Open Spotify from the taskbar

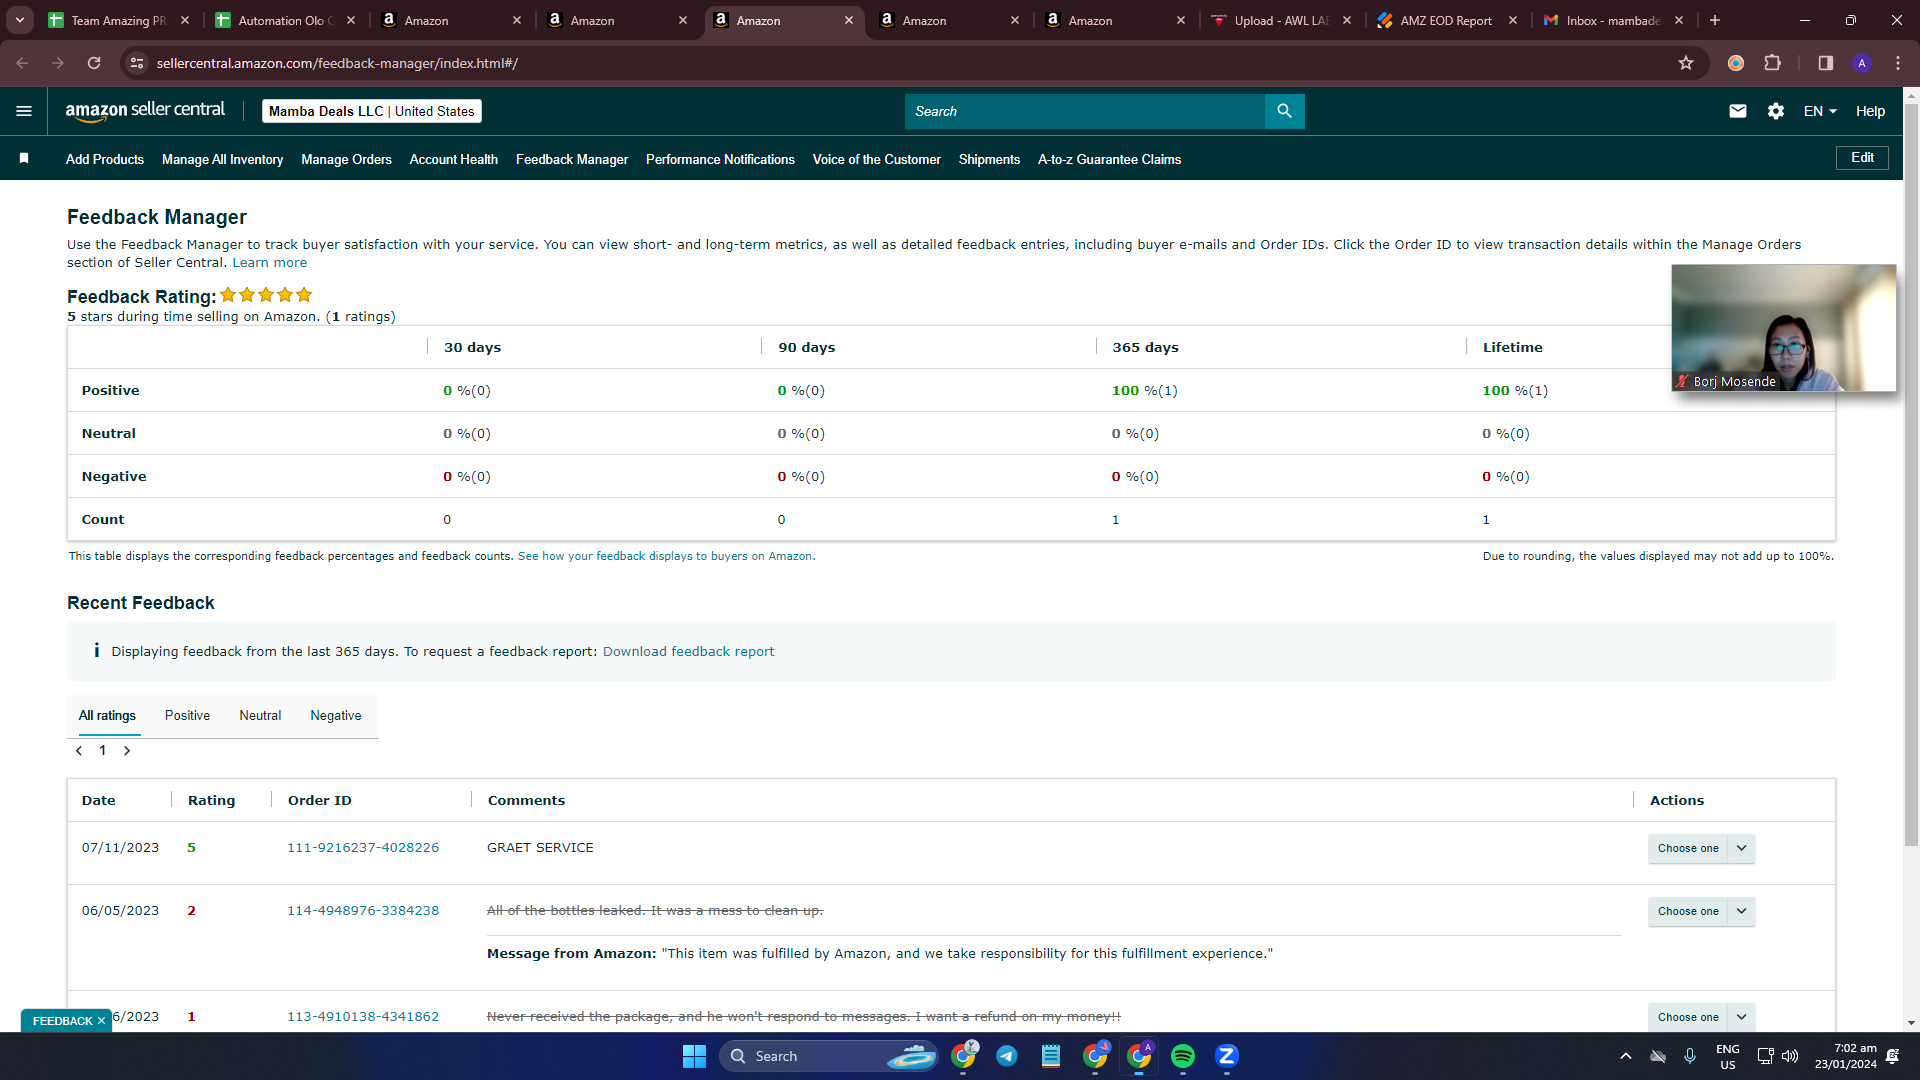click(x=1183, y=1056)
